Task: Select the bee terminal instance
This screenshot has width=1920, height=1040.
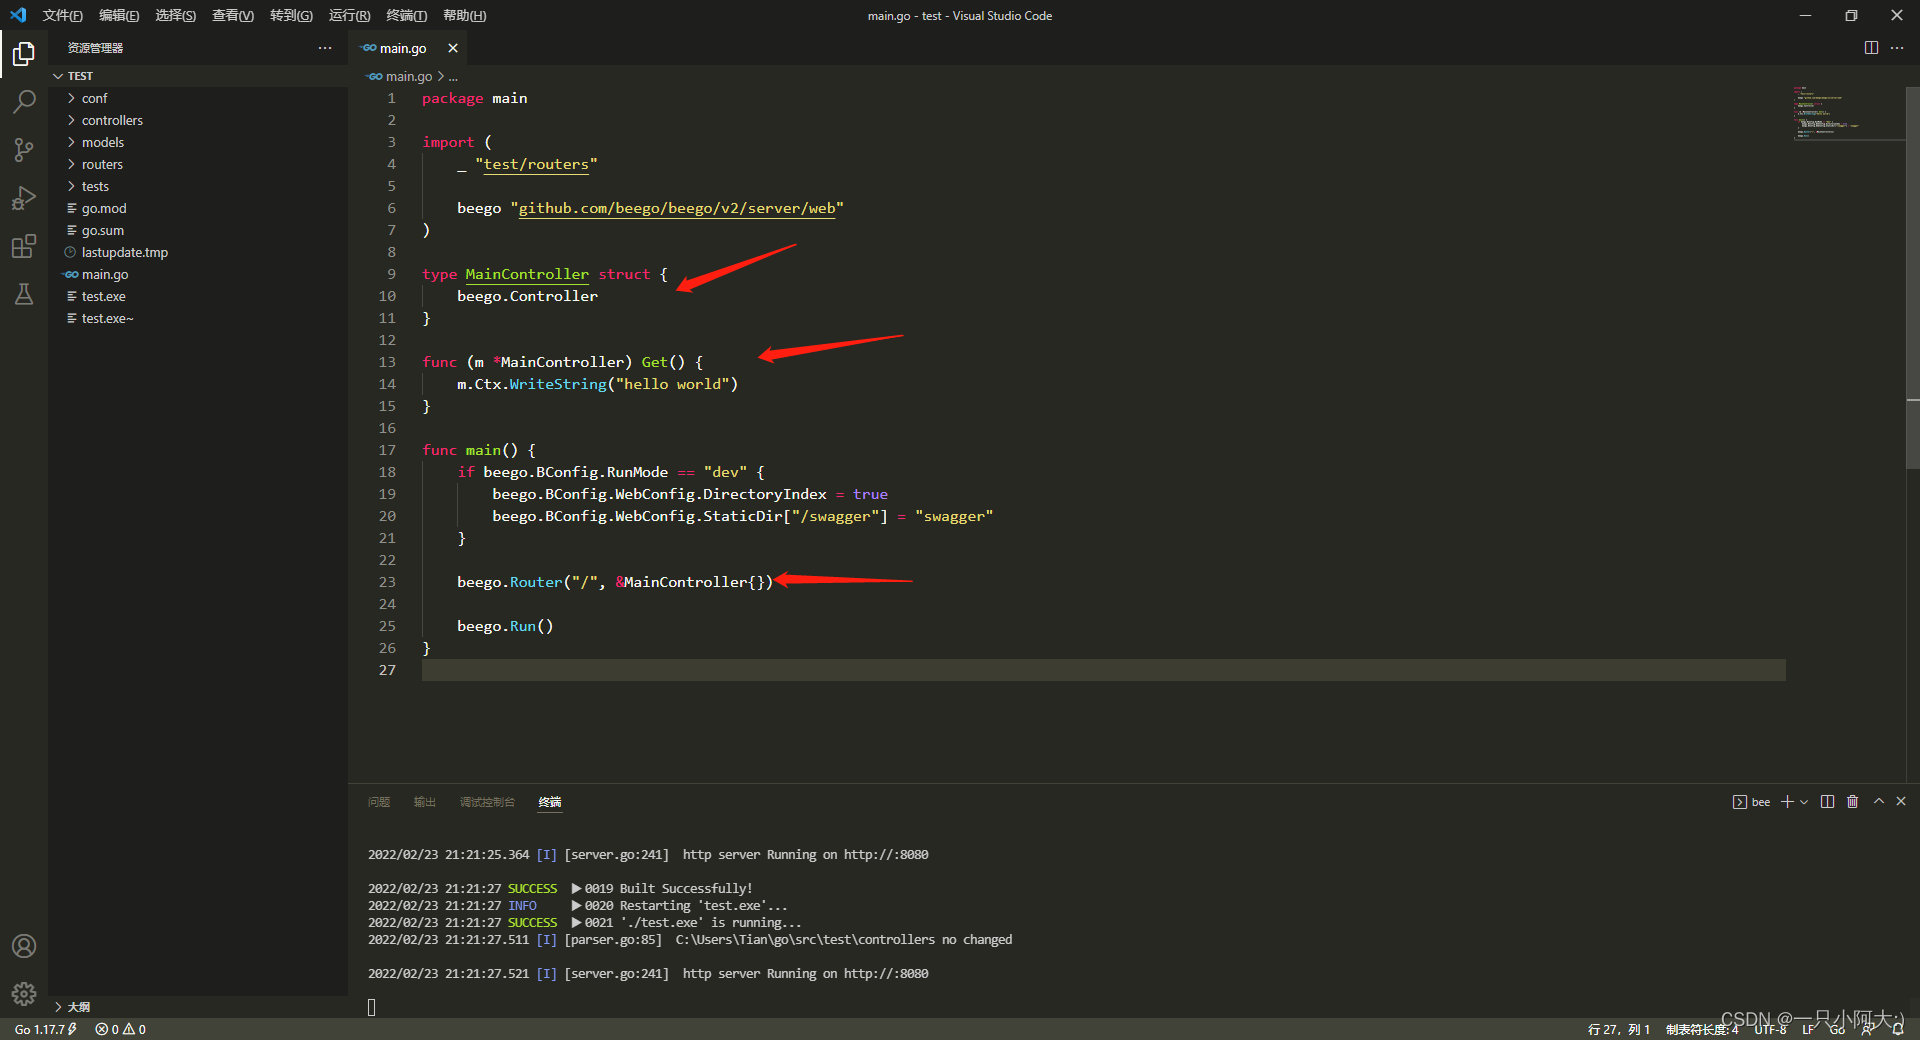Action: [1751, 802]
